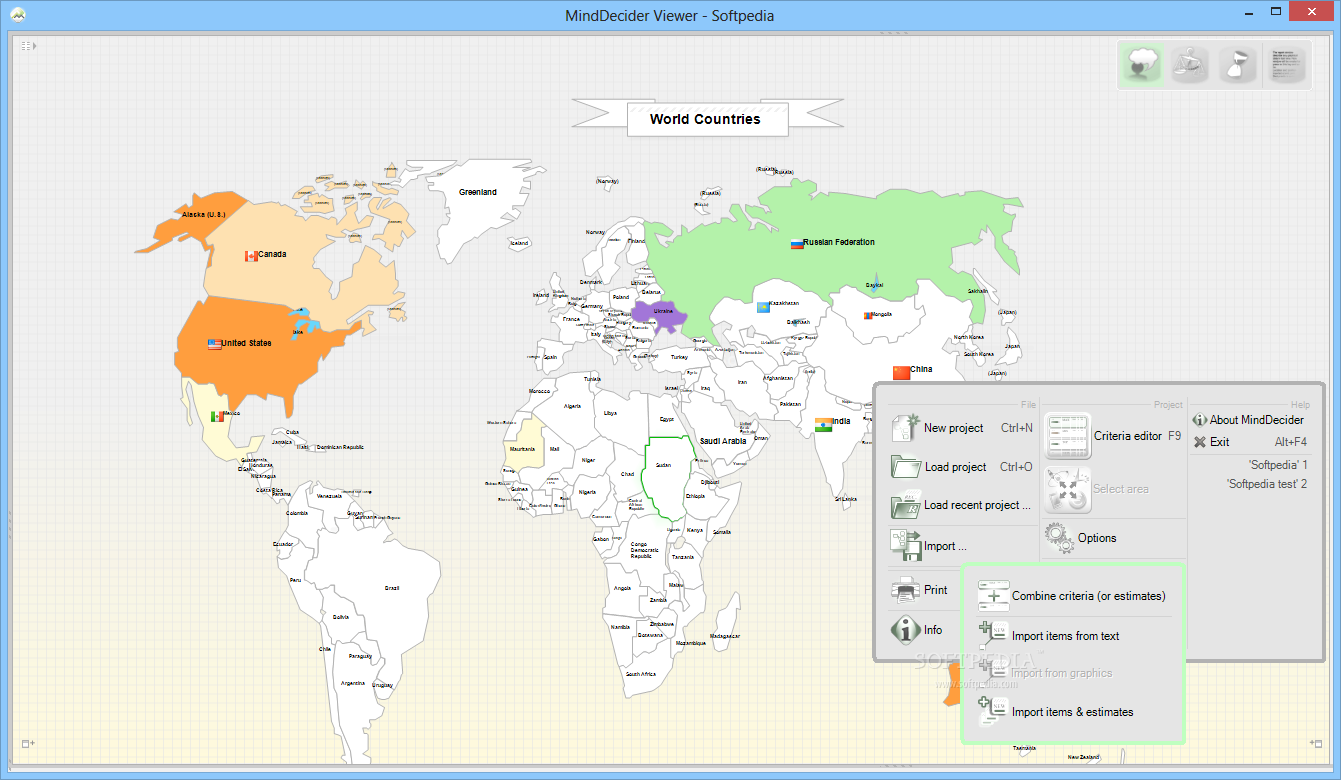The width and height of the screenshot is (1341, 780).
Task: Click the Kazakhstan flag icon
Action: (x=762, y=306)
